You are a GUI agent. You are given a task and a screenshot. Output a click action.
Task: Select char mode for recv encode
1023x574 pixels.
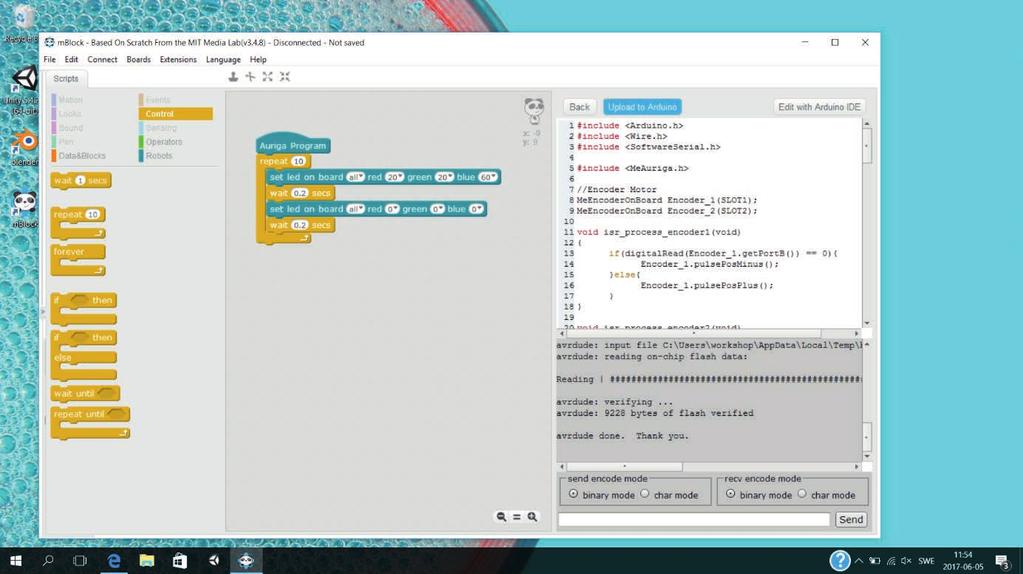coord(802,494)
